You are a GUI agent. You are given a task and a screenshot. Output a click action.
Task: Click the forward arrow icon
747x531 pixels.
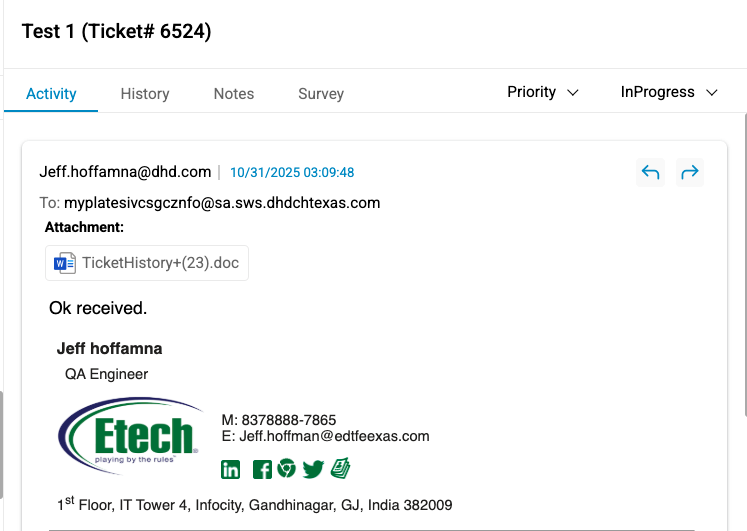[x=689, y=173]
